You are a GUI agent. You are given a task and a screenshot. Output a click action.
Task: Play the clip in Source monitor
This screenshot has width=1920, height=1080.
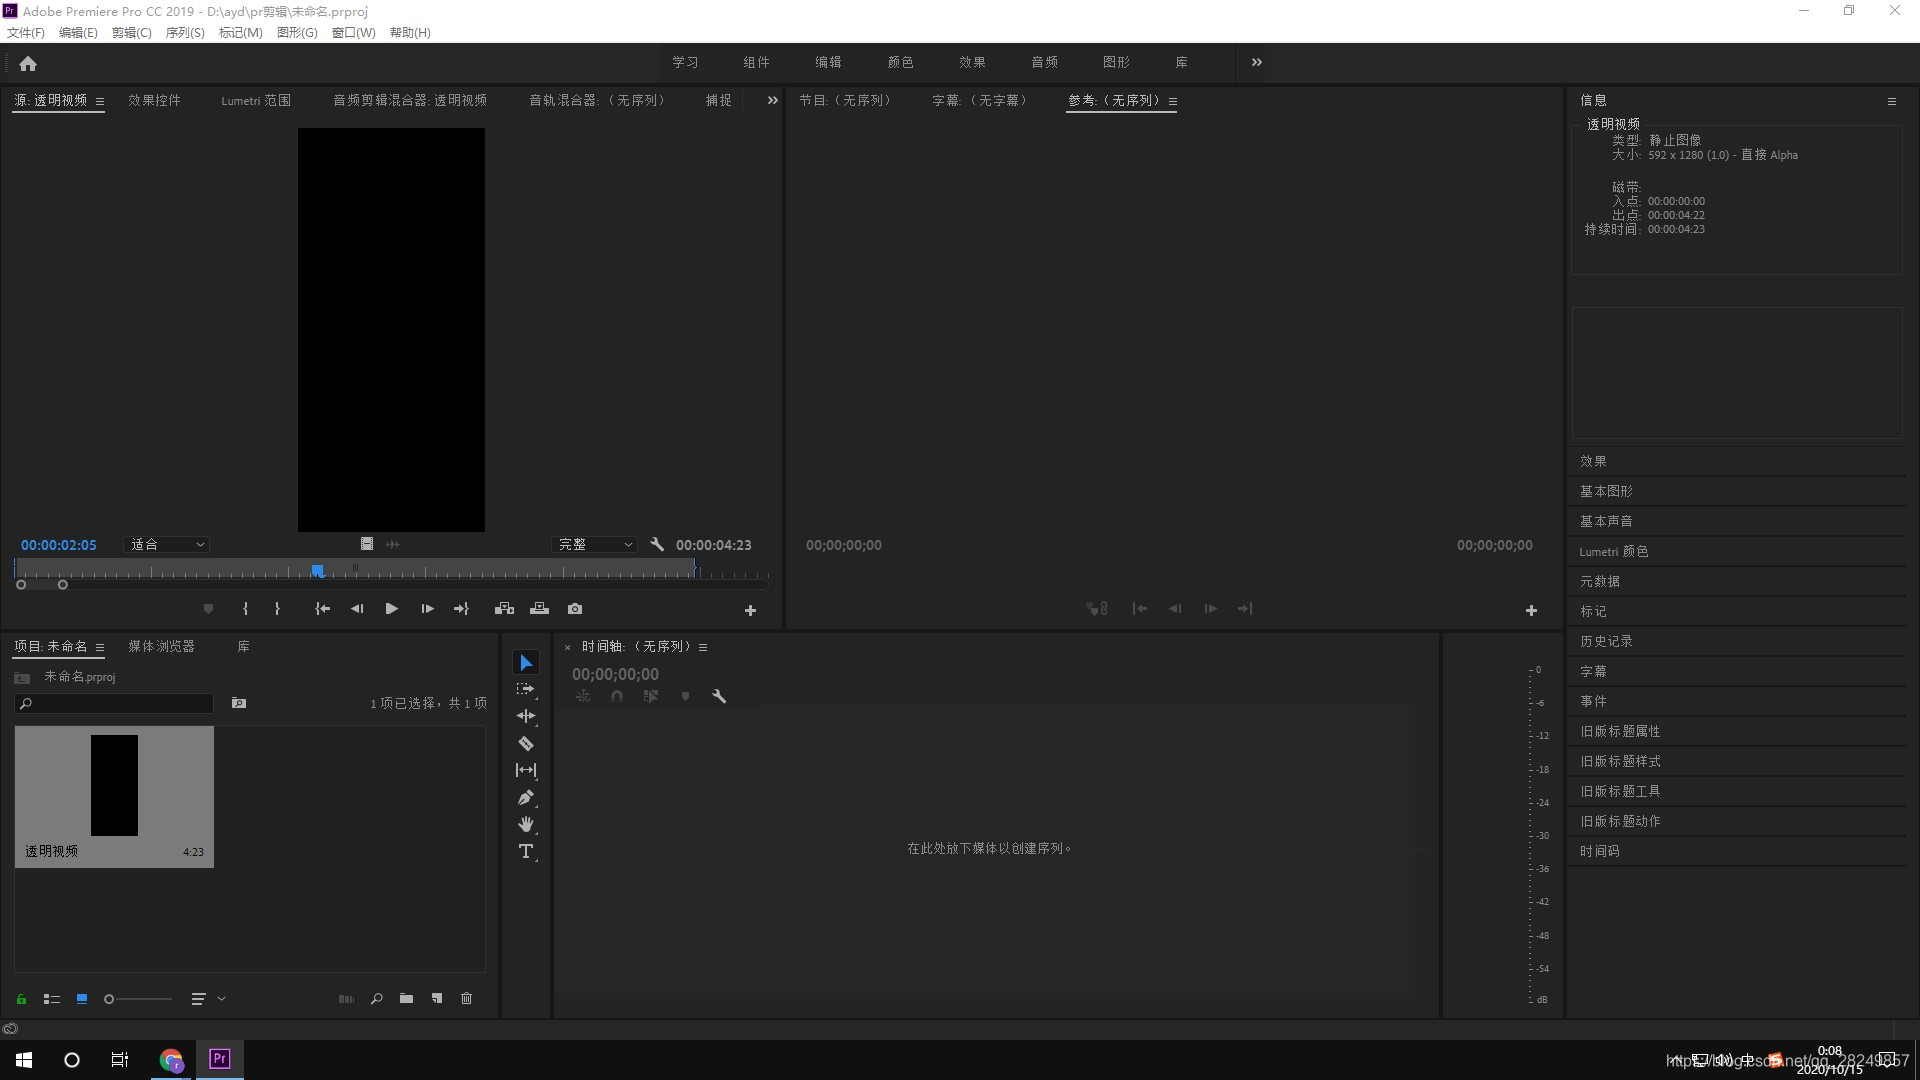(x=392, y=609)
